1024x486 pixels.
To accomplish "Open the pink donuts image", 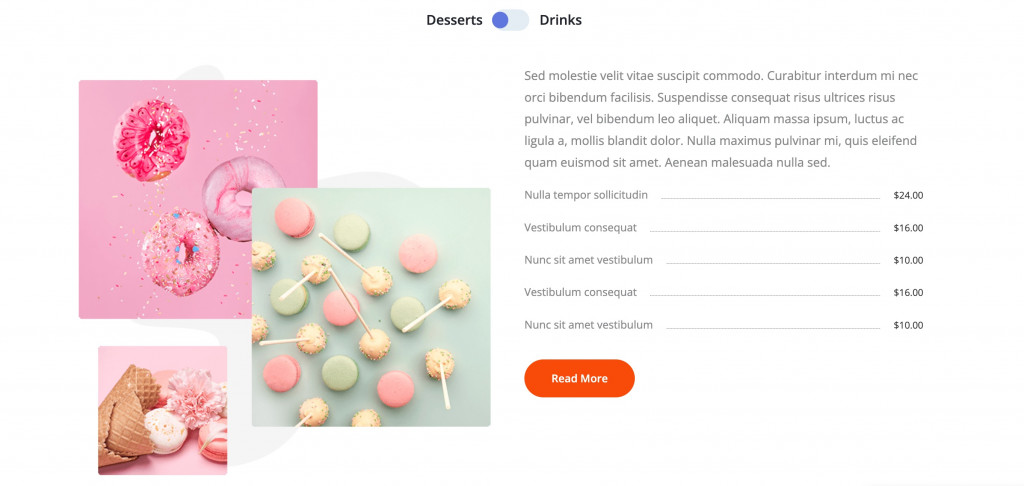I will [x=198, y=199].
